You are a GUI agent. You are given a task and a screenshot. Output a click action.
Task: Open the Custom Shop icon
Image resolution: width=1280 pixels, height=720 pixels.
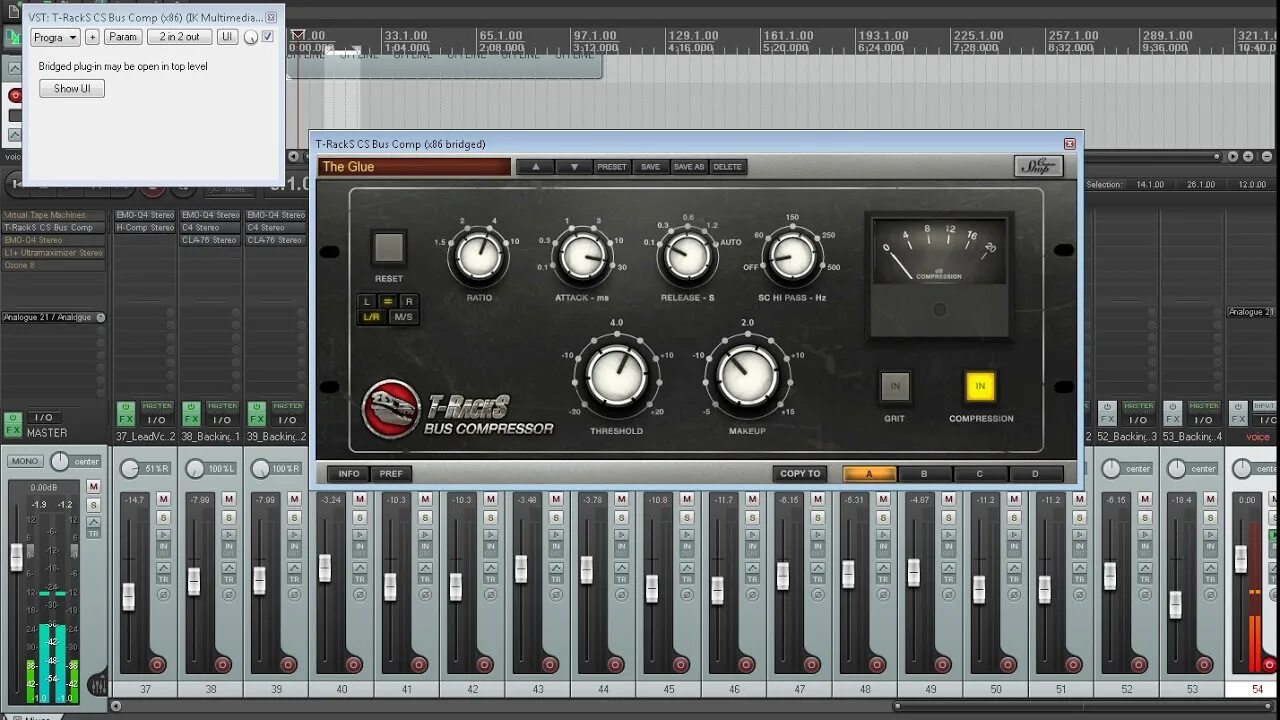pos(1038,166)
